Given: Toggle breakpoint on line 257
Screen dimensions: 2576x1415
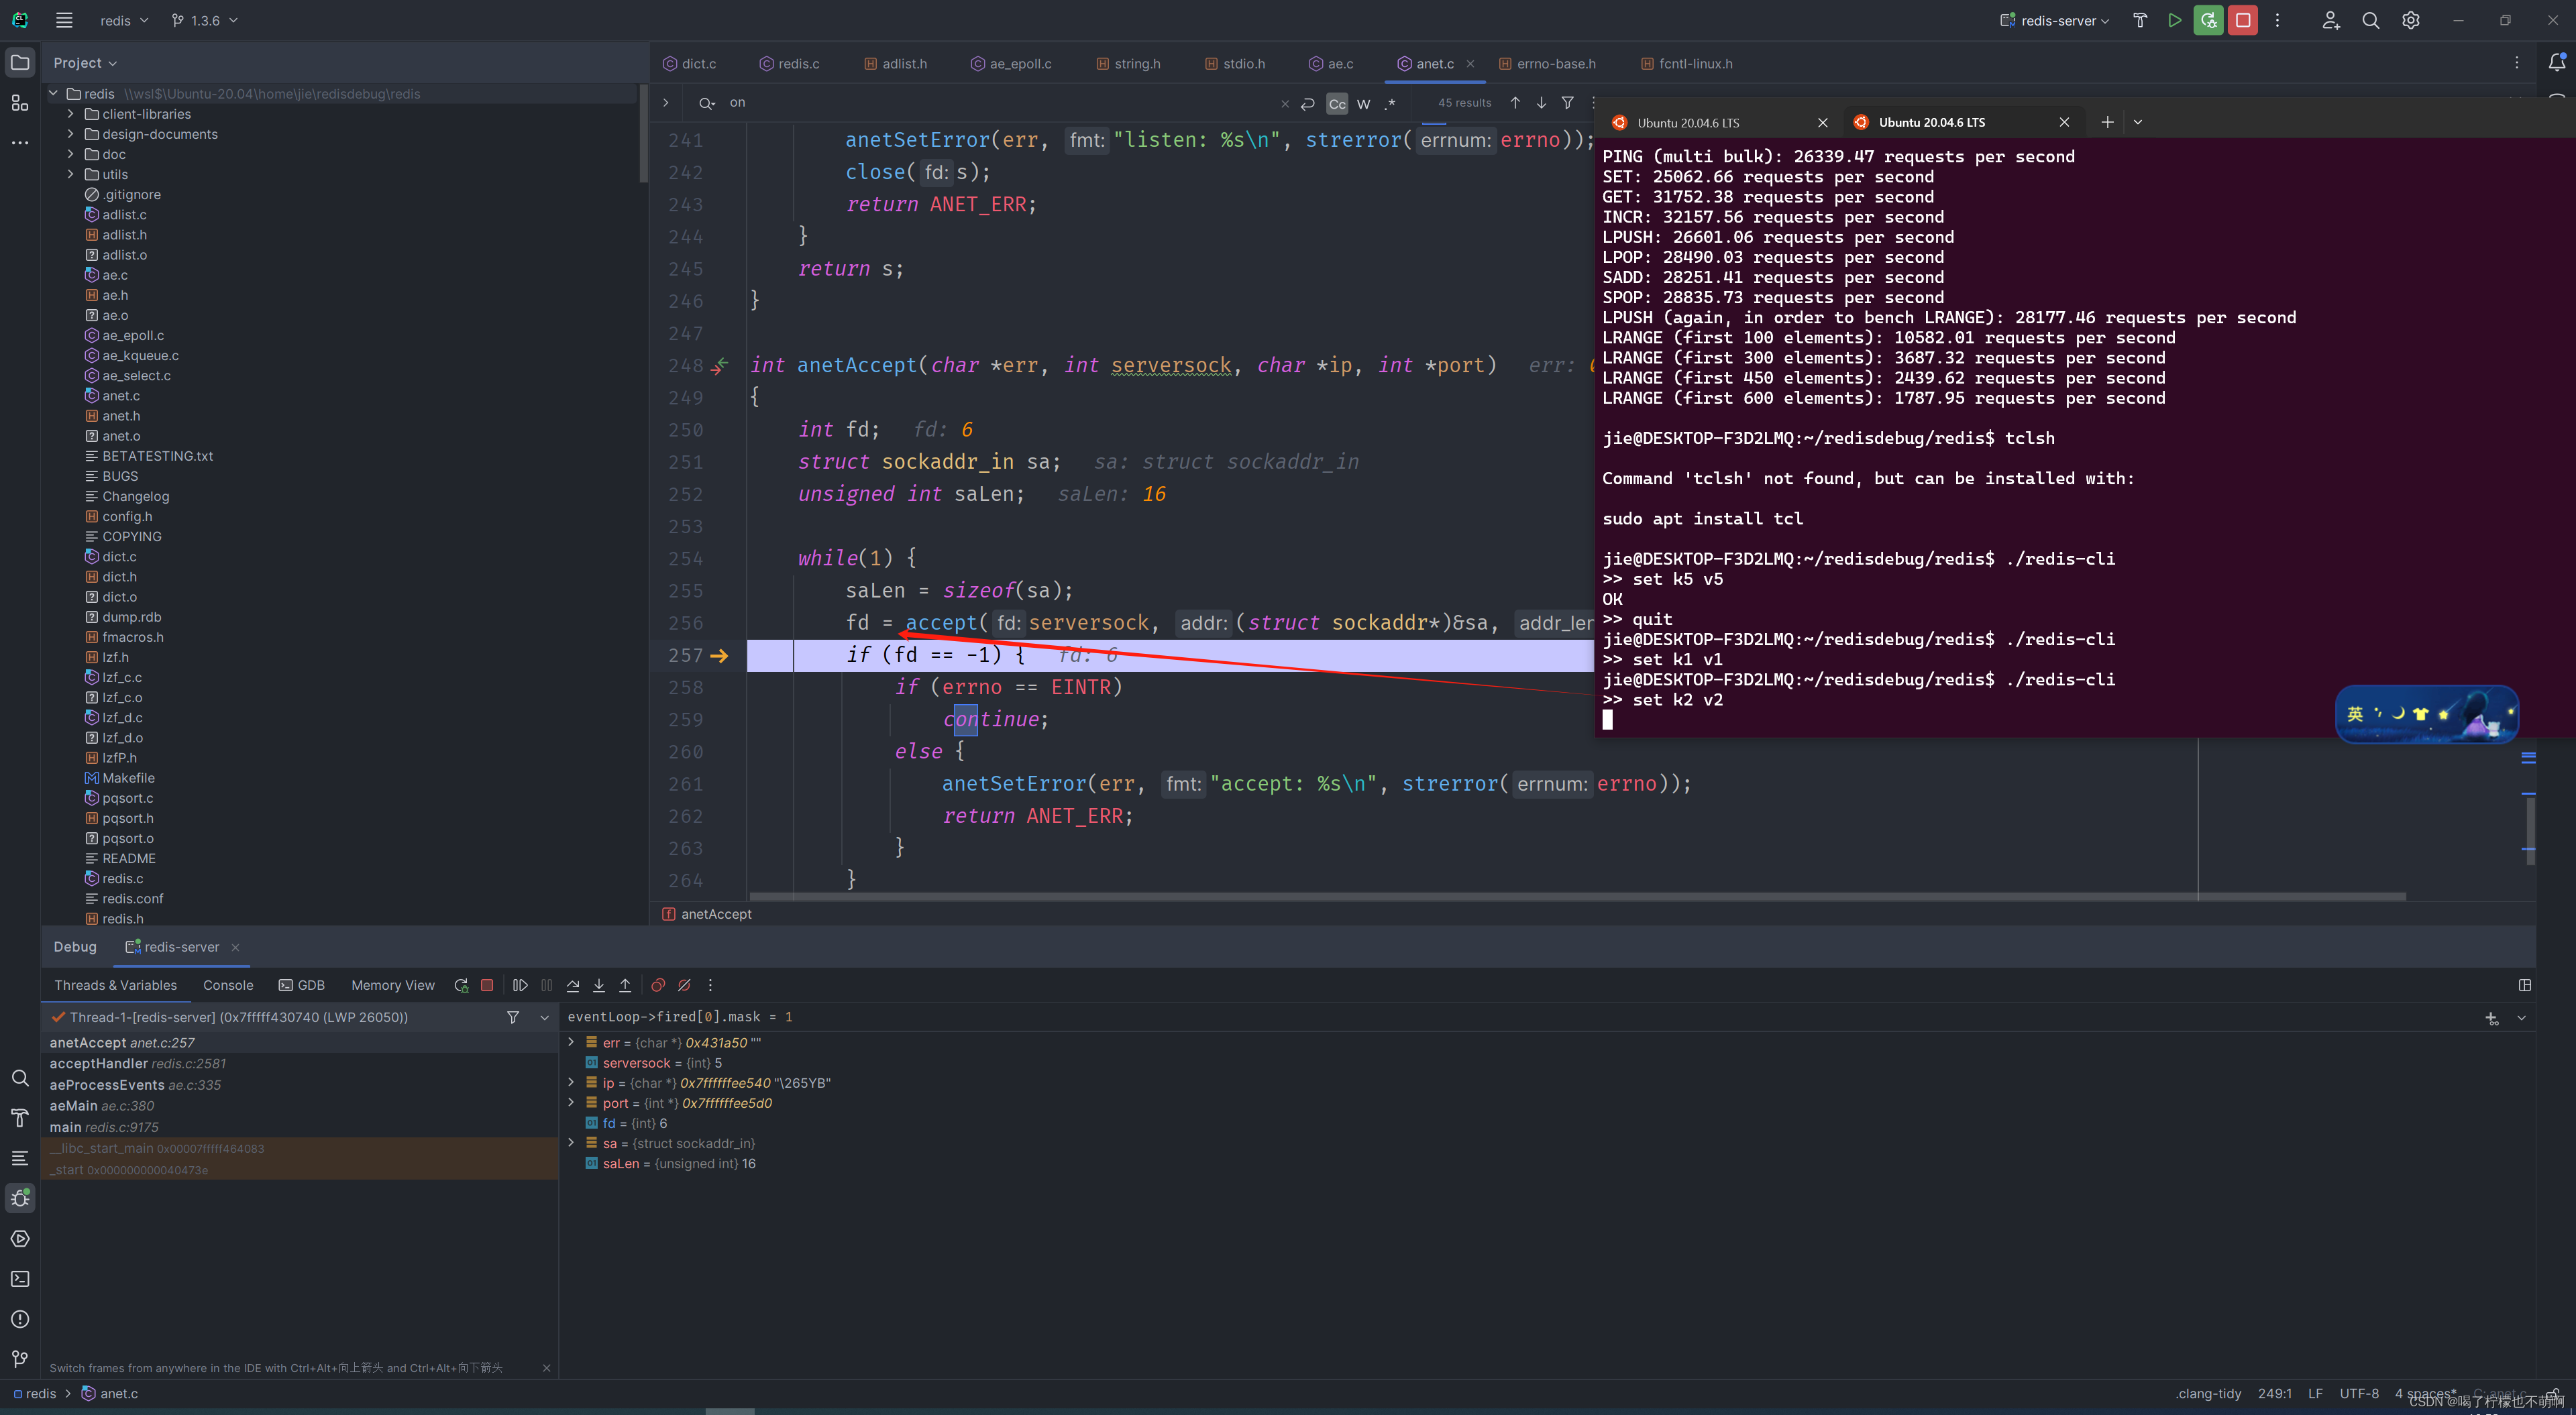Looking at the screenshot, I should click(685, 653).
